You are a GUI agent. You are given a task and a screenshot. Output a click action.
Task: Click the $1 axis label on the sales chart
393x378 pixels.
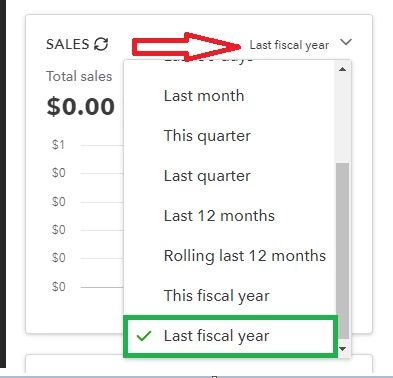(x=58, y=145)
